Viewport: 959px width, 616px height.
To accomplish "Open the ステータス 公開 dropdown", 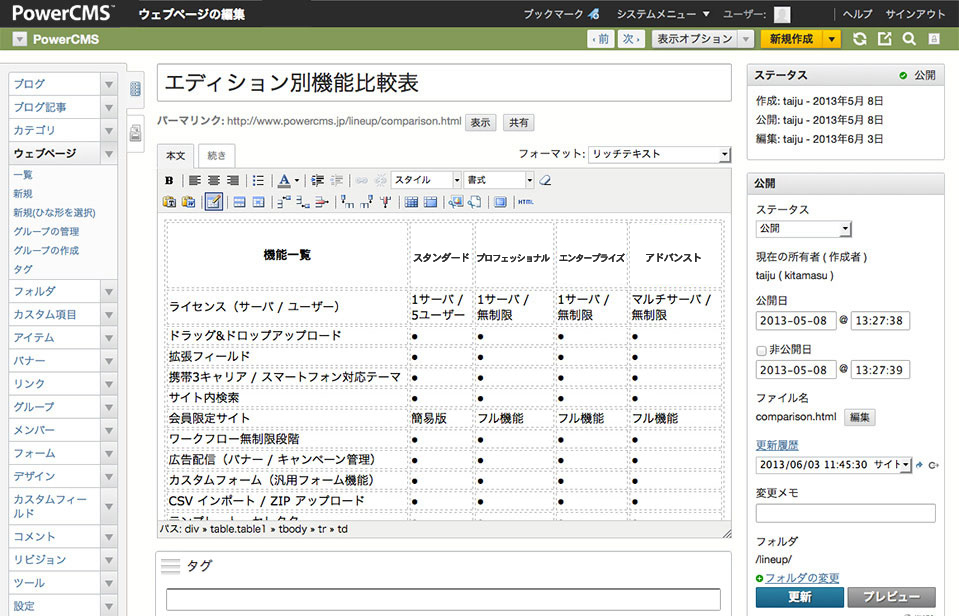I will (803, 229).
